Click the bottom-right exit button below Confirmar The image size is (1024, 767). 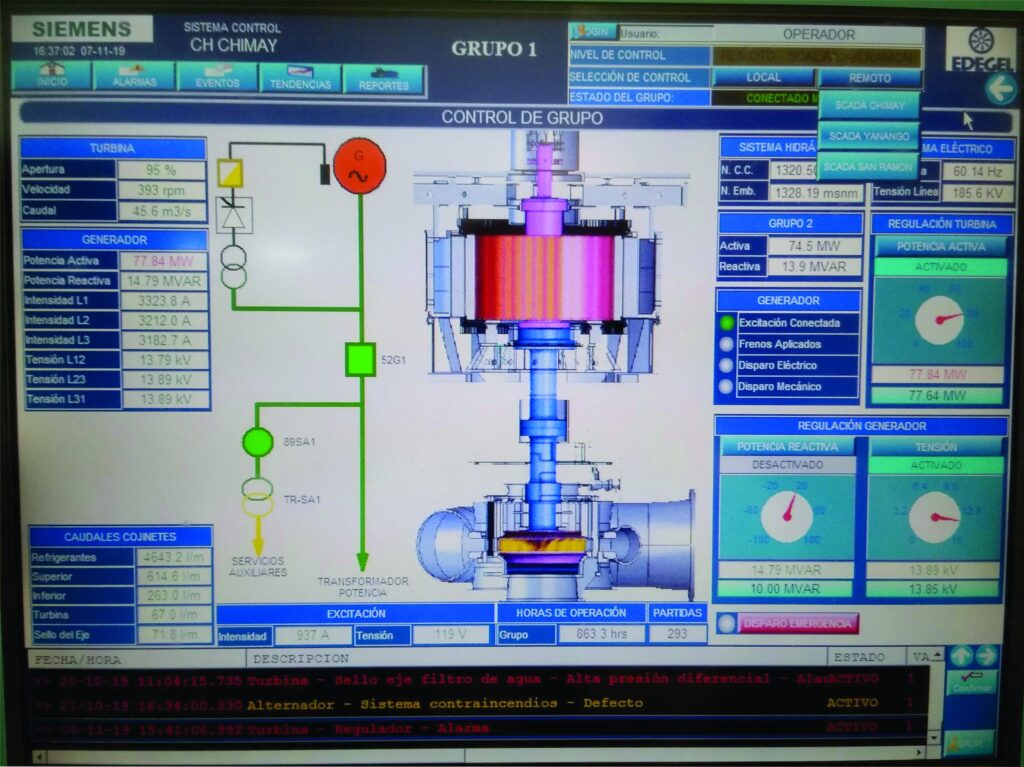(x=970, y=742)
